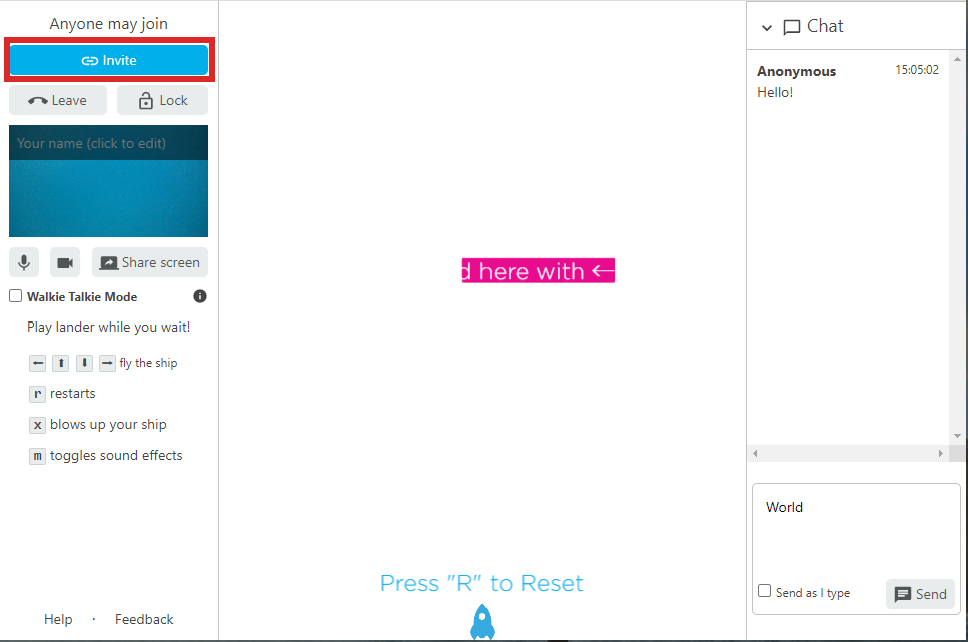Enable Send as I type checkbox

click(764, 591)
